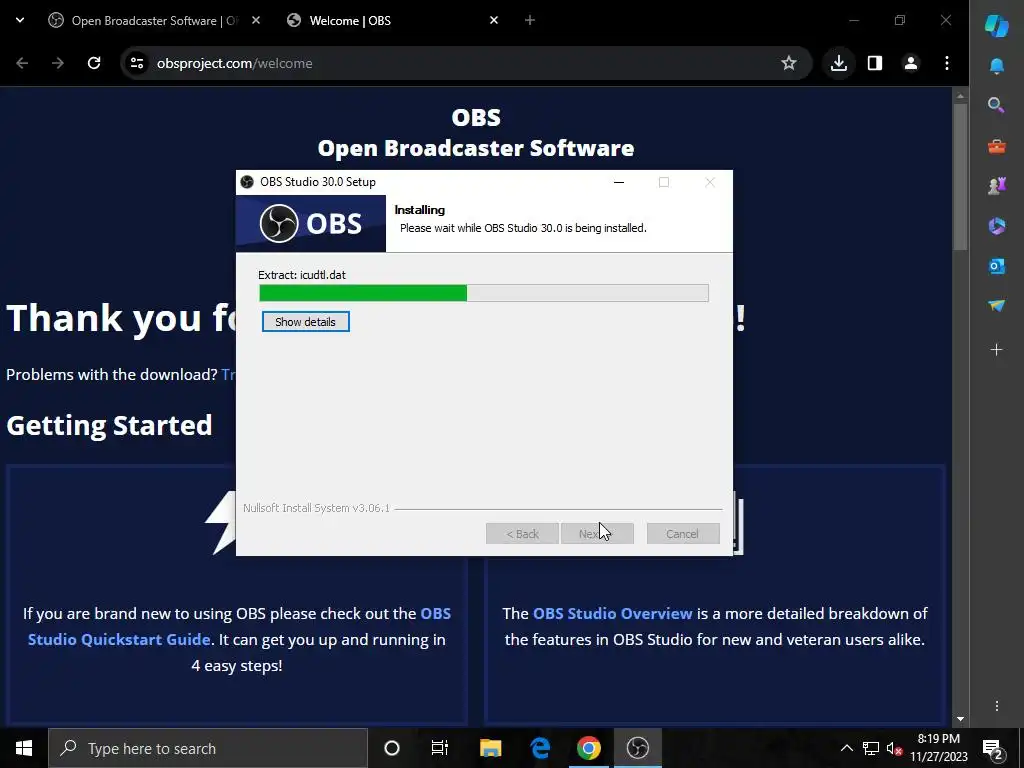The height and width of the screenshot is (768, 1024).
Task: Open Cortana circle on taskbar
Action: coord(392,748)
